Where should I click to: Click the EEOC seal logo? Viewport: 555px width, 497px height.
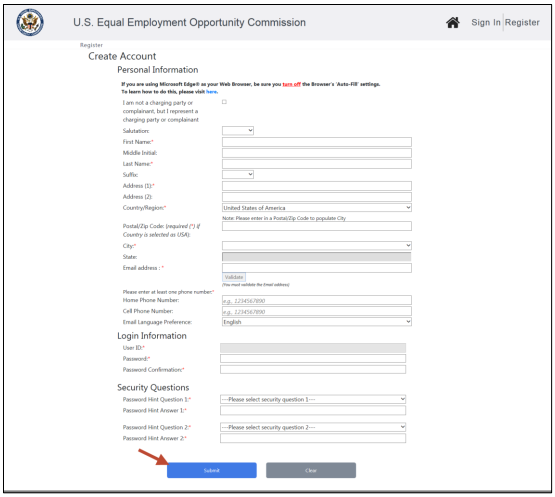[30, 22]
